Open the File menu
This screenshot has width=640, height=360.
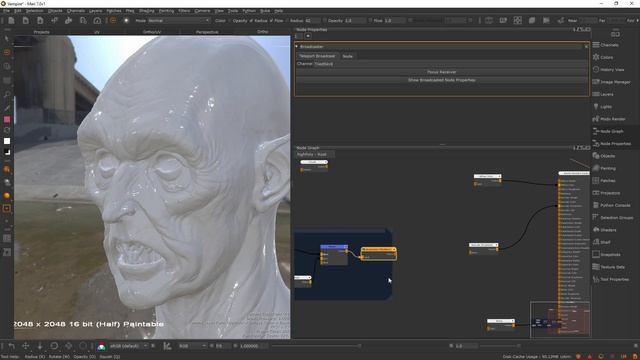(x=7, y=11)
